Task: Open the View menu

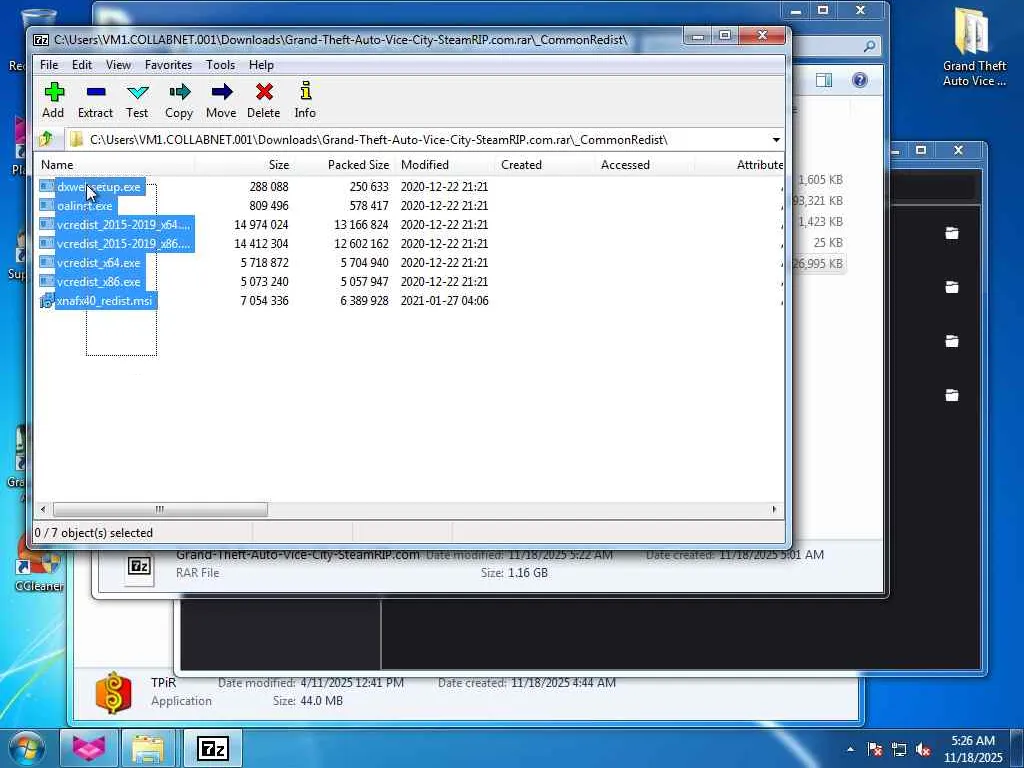Action: 118,65
